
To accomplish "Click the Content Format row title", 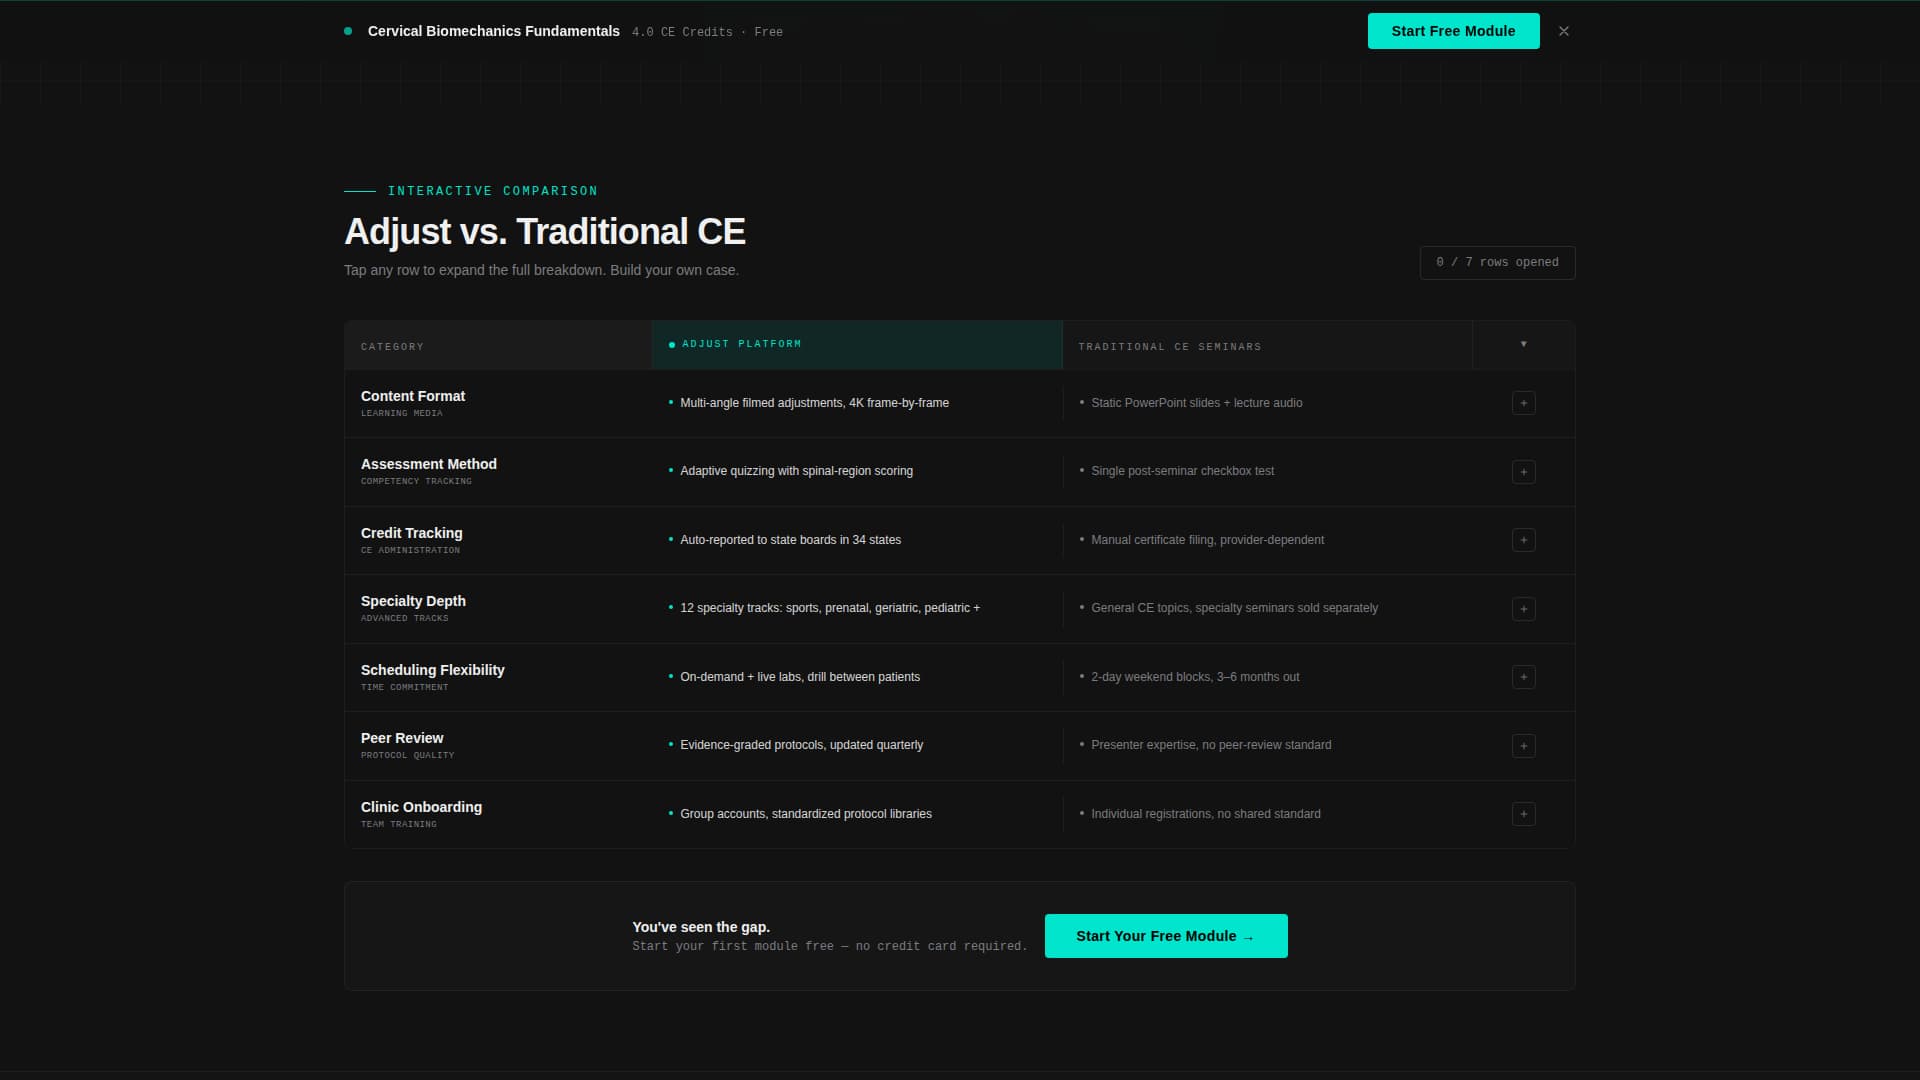I will point(413,396).
